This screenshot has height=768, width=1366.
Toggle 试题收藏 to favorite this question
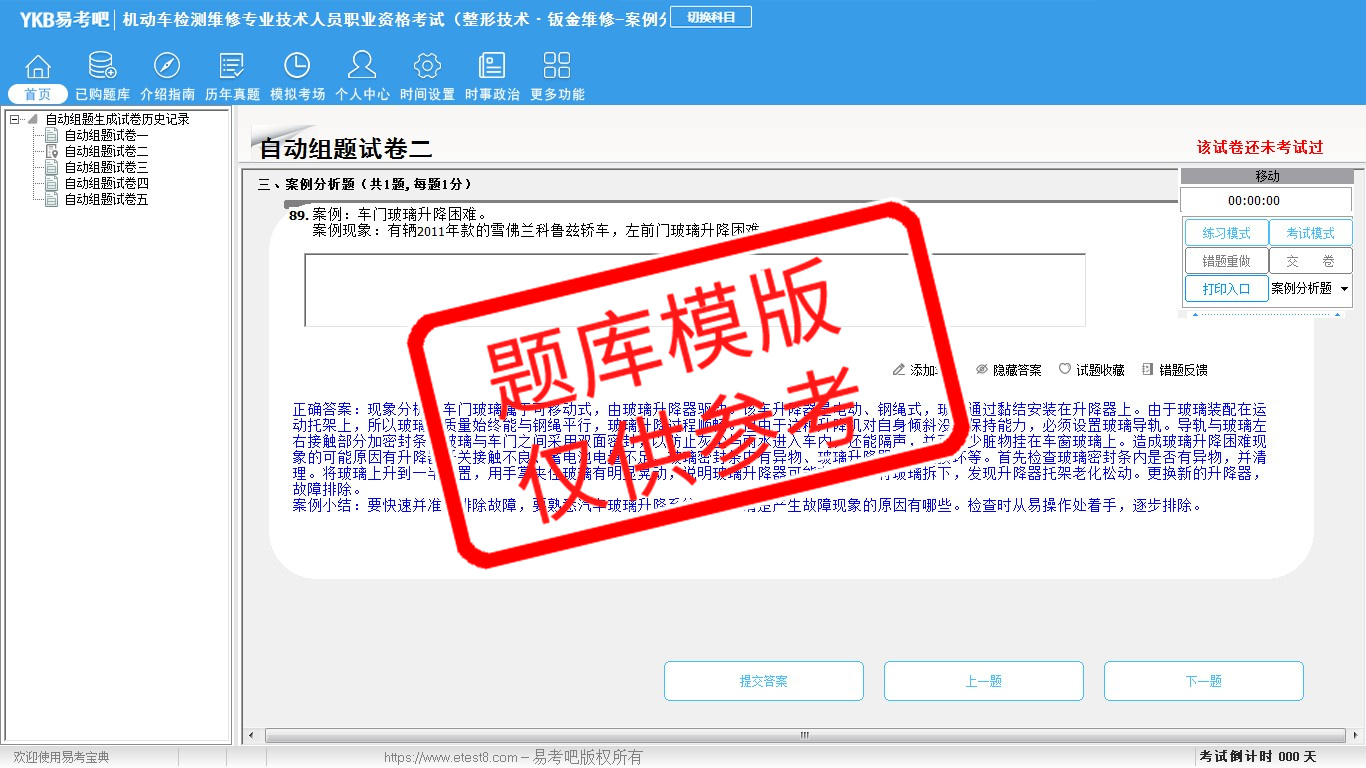point(1092,370)
